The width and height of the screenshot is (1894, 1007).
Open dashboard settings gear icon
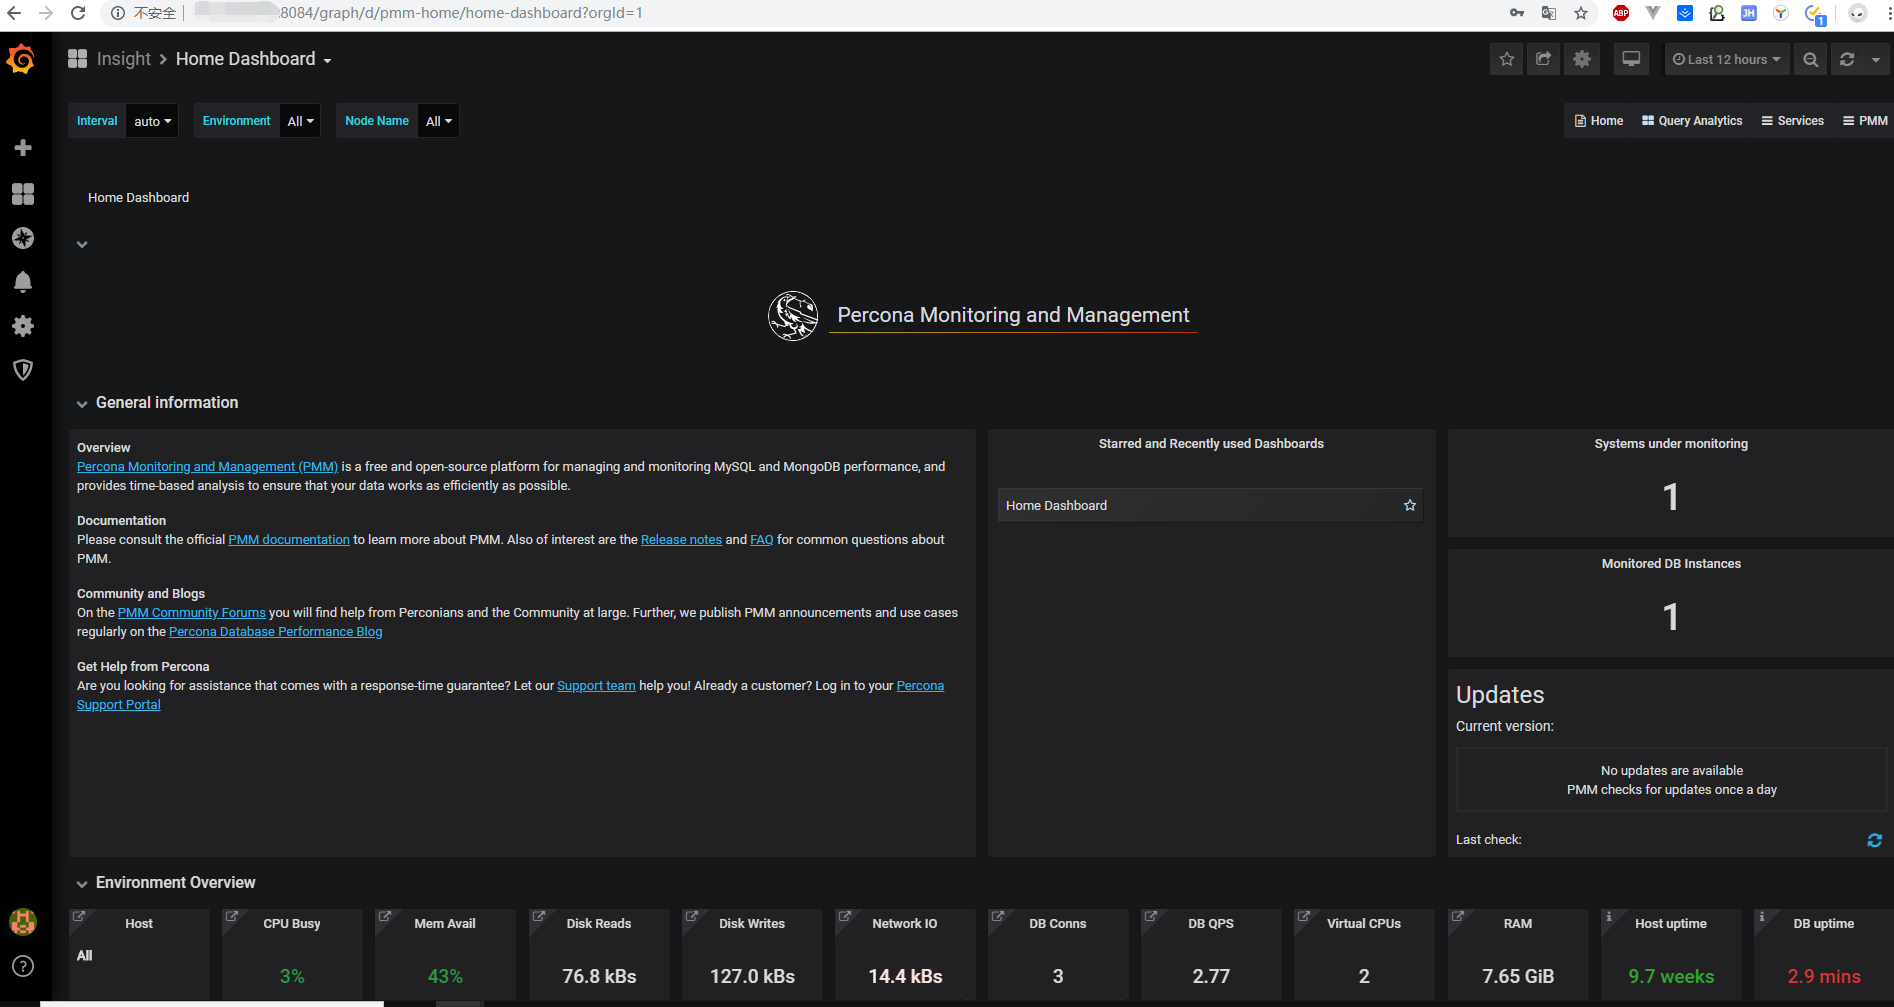1582,59
